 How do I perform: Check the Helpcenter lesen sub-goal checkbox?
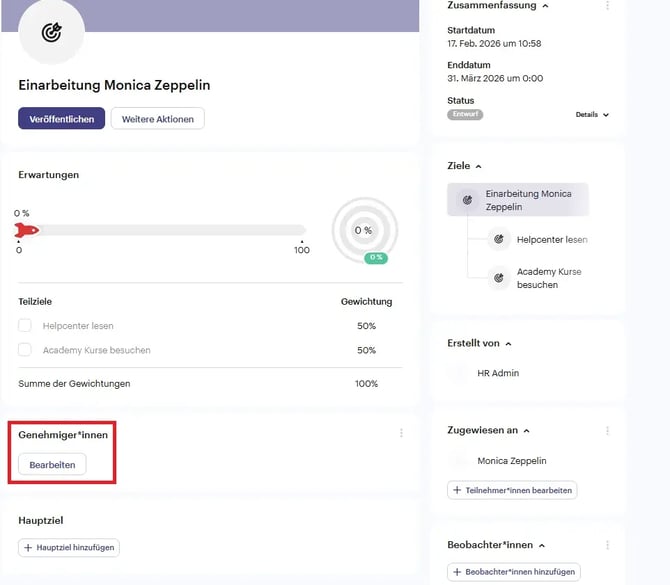coord(25,326)
